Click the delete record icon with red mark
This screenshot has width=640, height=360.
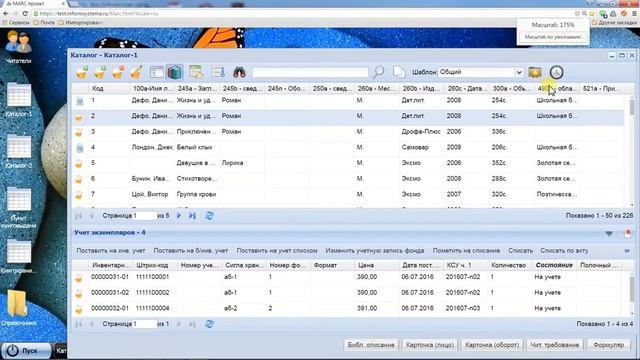click(x=118, y=72)
